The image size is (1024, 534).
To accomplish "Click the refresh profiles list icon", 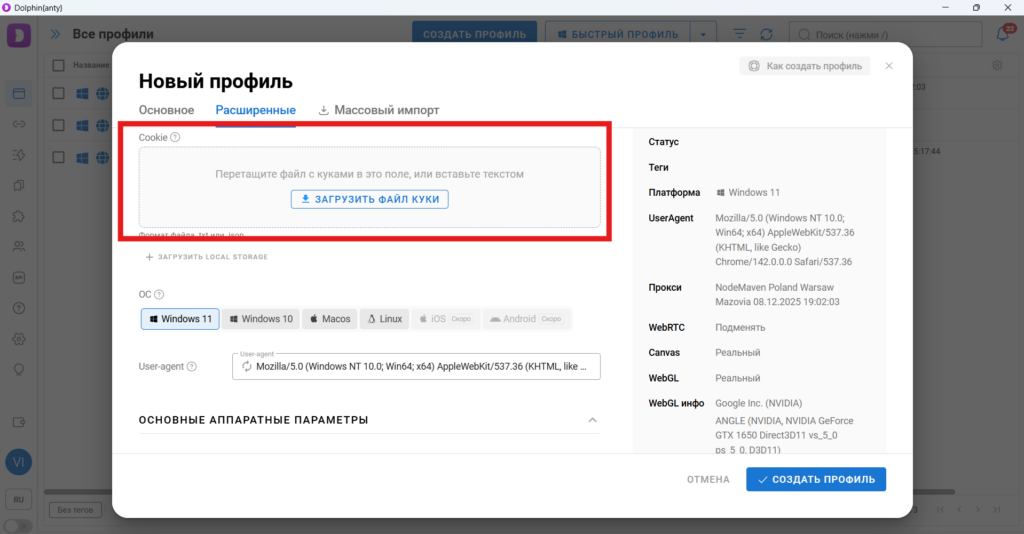I will [x=766, y=34].
